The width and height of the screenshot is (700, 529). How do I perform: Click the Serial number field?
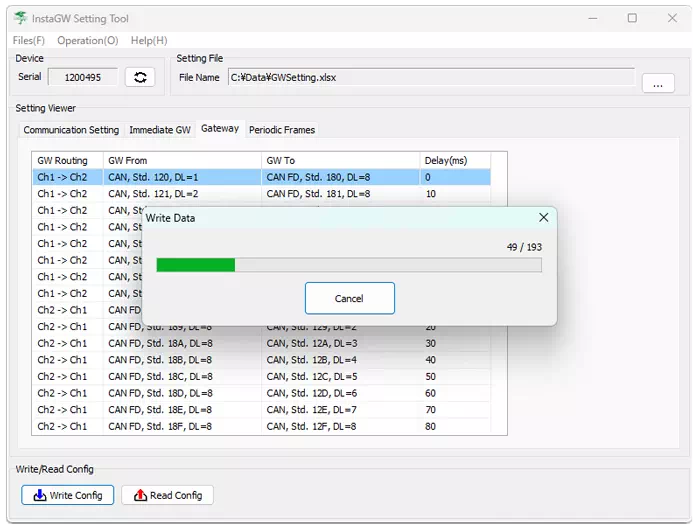82,77
